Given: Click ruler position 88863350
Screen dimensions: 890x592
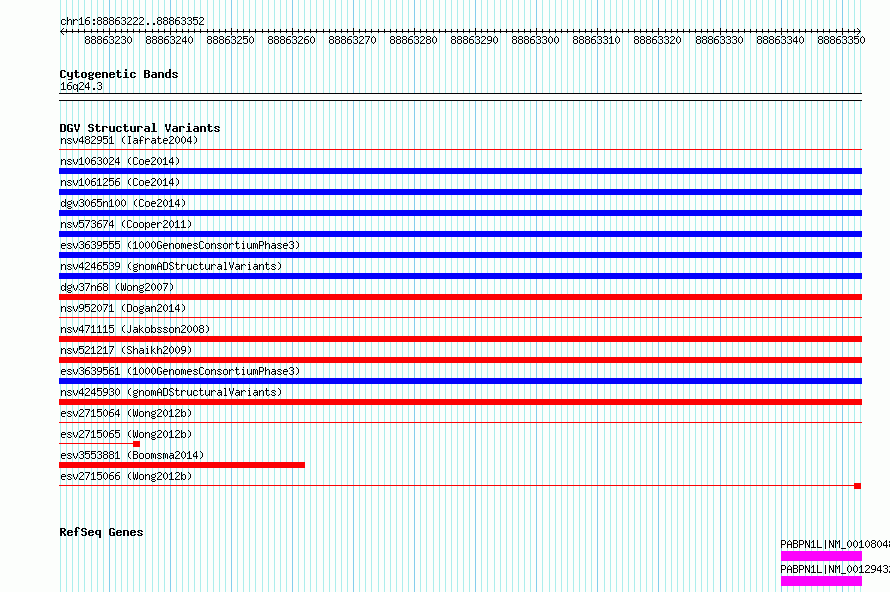Looking at the screenshot, I should 841,40.
